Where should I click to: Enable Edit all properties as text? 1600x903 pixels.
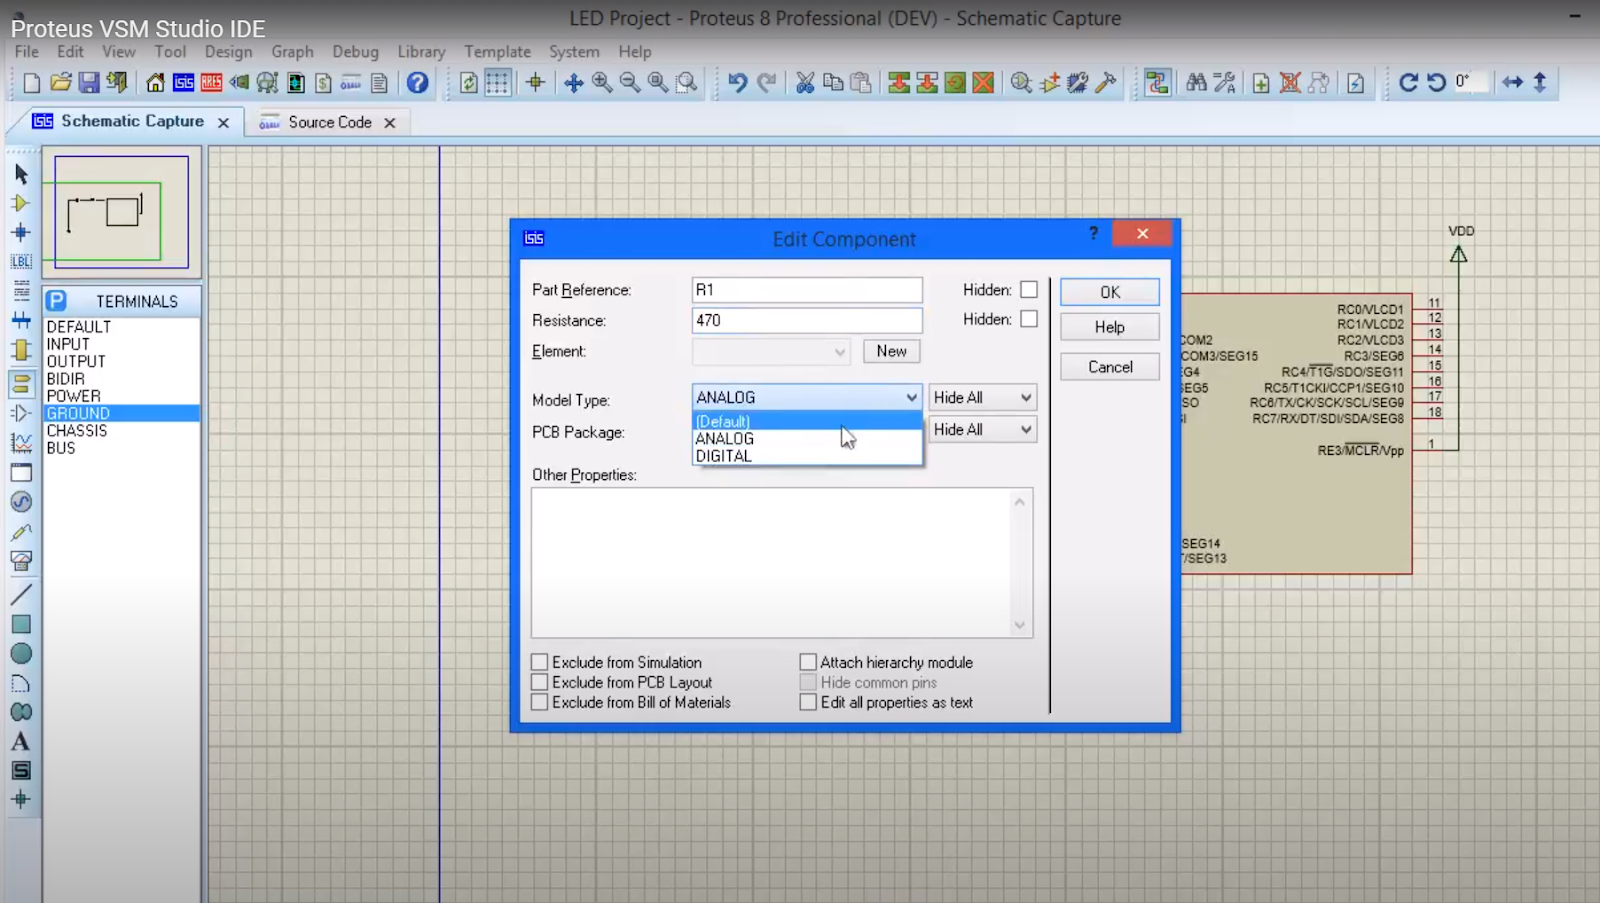pyautogui.click(x=808, y=702)
